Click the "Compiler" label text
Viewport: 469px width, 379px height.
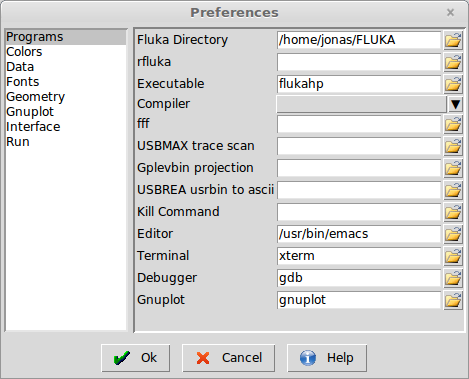(163, 104)
